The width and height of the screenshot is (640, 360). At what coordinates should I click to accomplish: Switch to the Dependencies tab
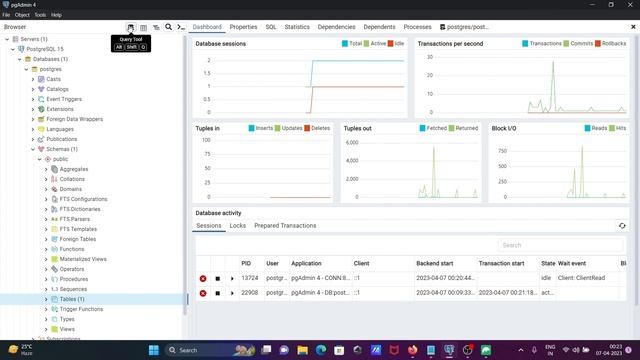pyautogui.click(x=336, y=27)
